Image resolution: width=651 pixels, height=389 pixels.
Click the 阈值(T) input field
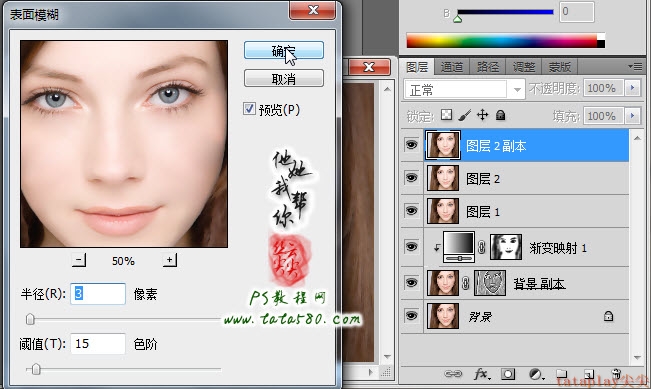[x=98, y=343]
